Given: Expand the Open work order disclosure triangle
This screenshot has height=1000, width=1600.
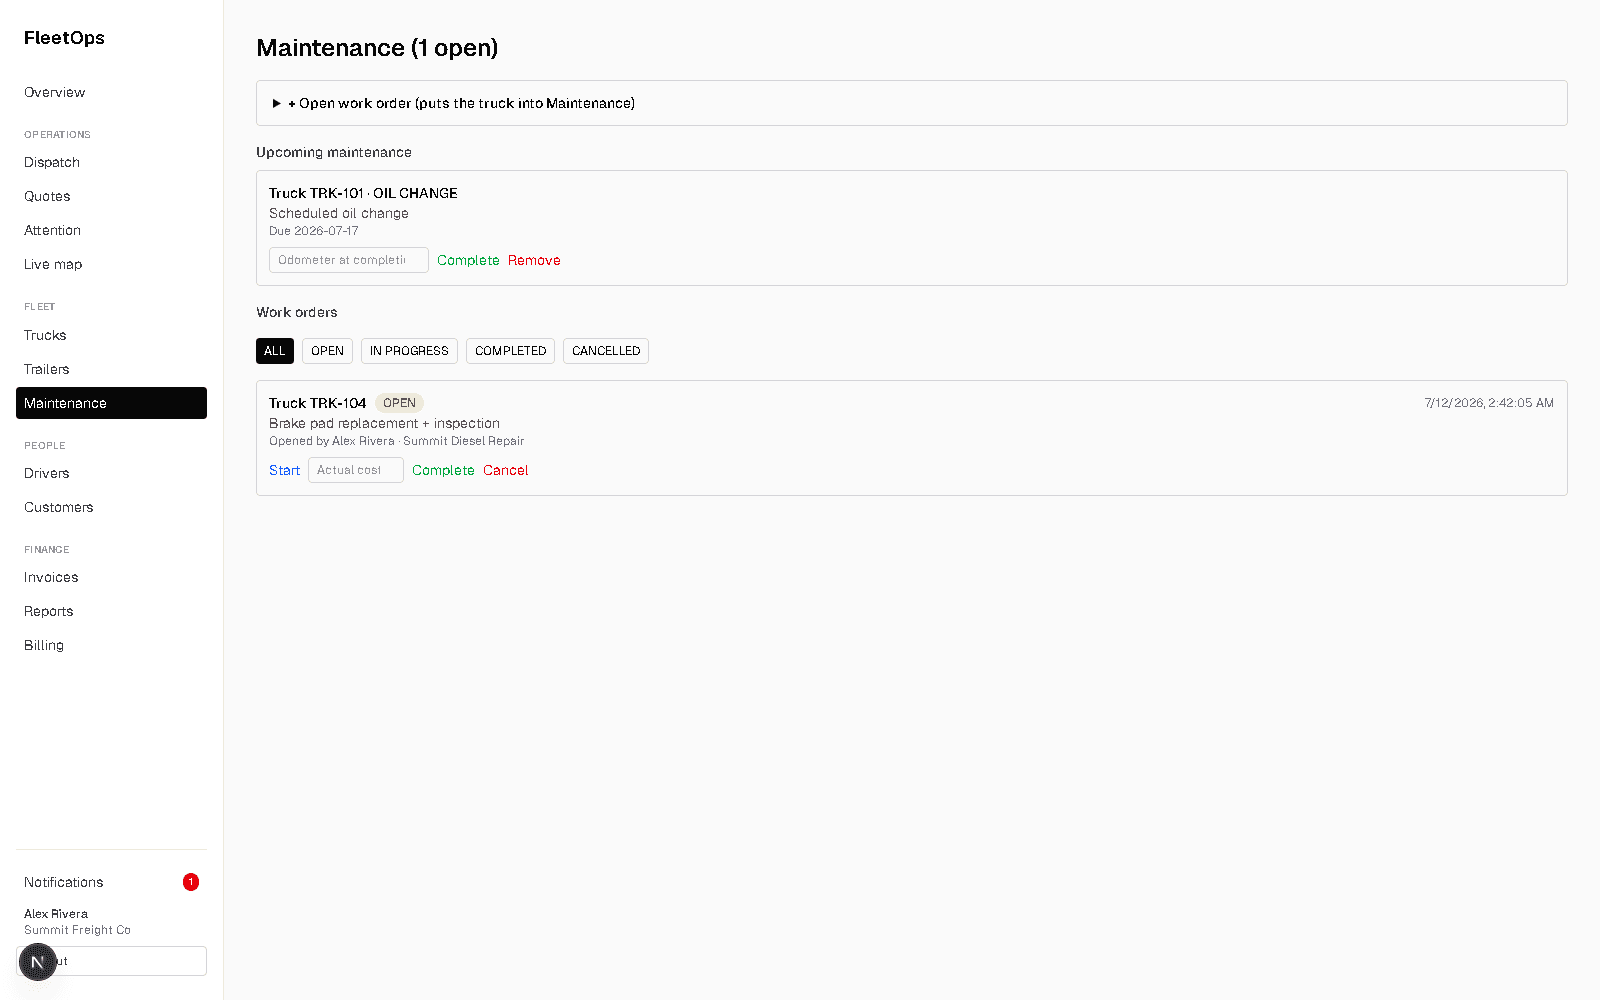Looking at the screenshot, I should [277, 103].
